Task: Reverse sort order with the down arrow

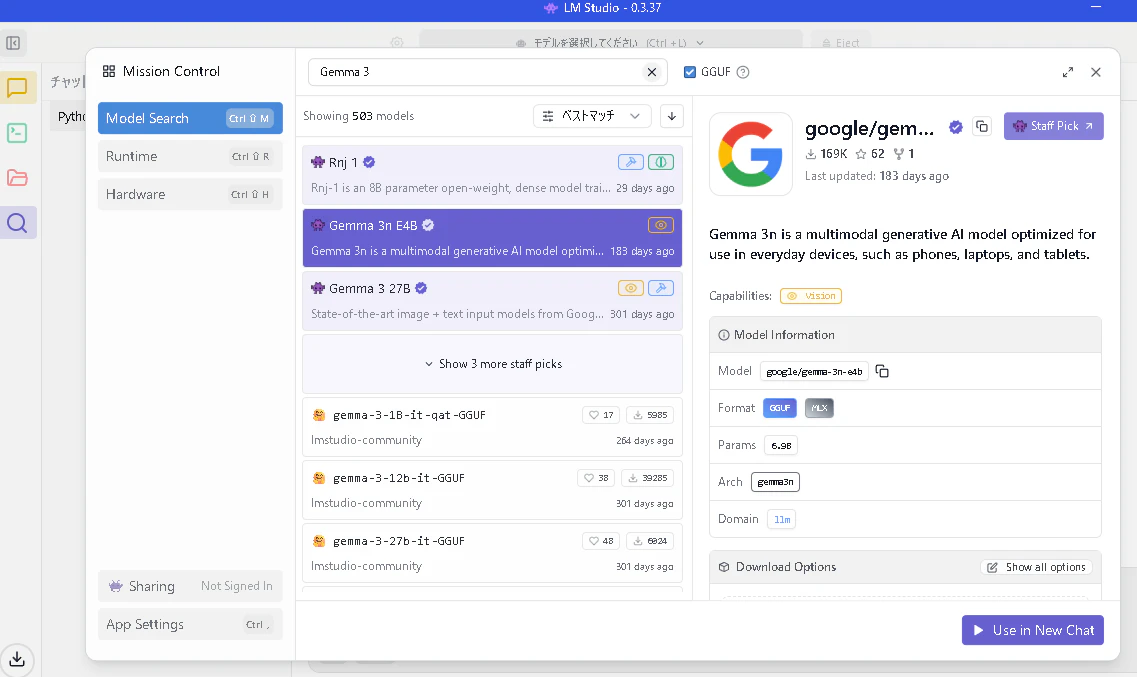Action: (671, 116)
